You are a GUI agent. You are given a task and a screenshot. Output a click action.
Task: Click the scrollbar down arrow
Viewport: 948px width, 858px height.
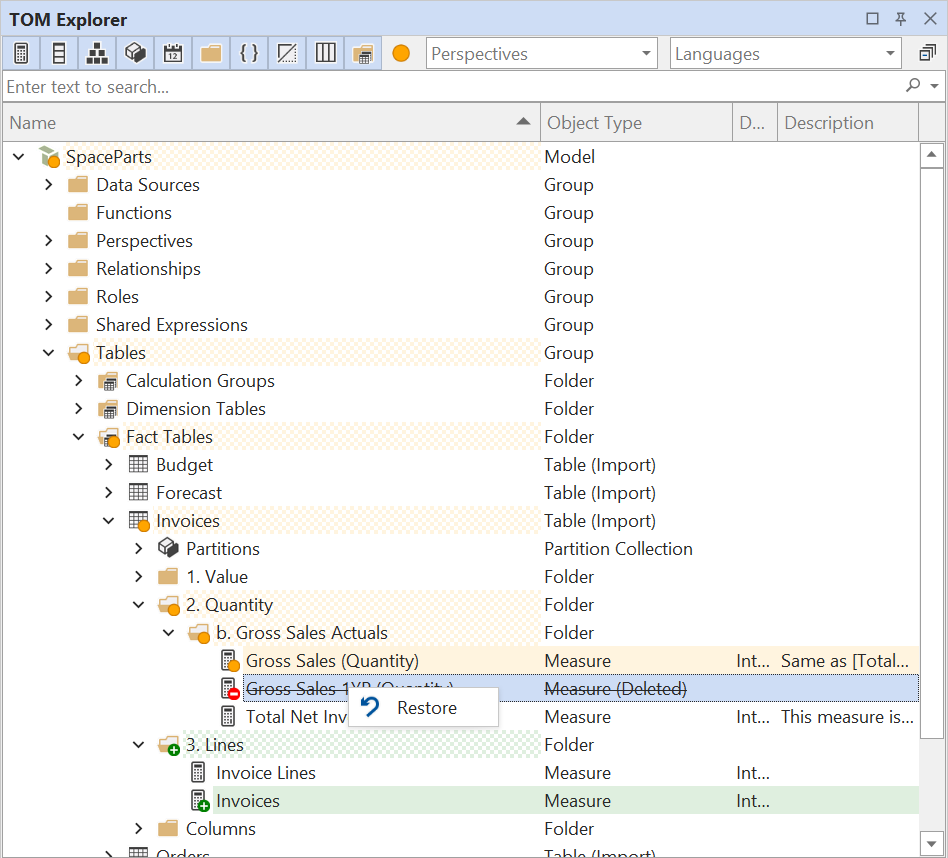point(931,843)
